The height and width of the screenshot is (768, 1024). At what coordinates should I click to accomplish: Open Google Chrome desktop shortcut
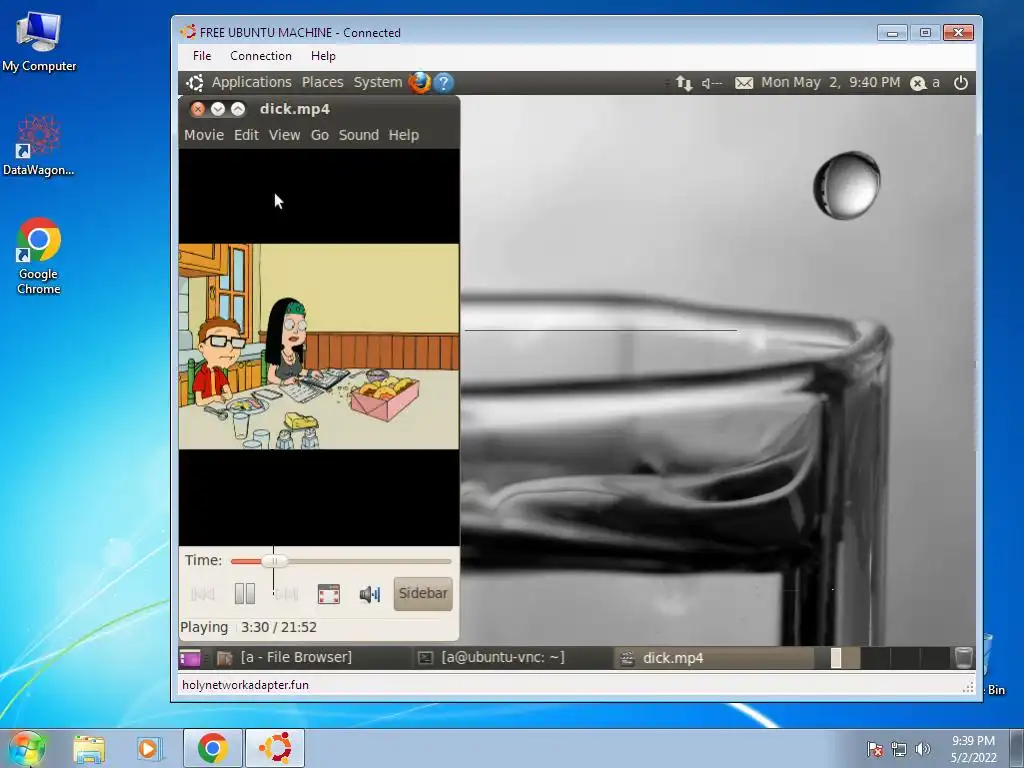(x=39, y=256)
